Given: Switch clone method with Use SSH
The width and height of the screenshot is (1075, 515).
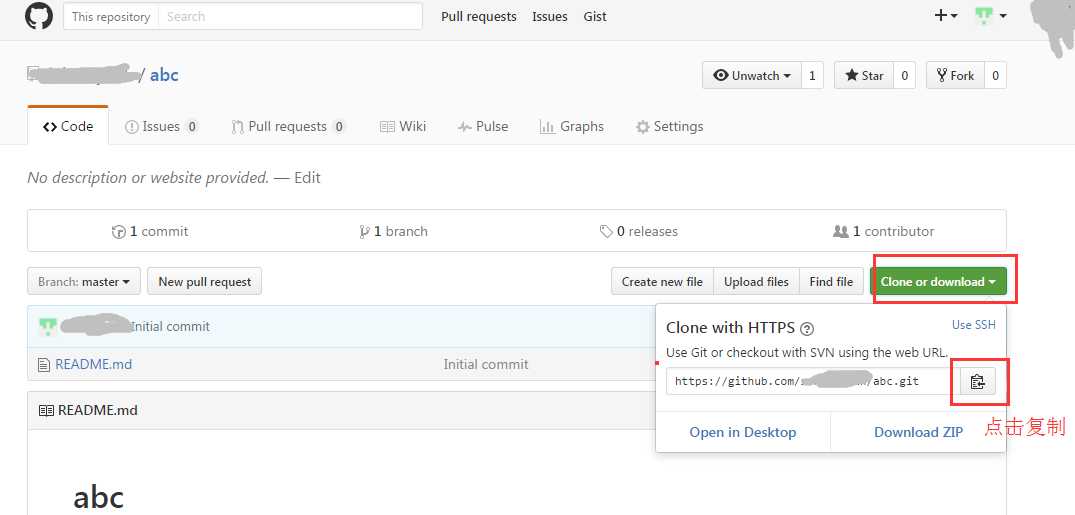Looking at the screenshot, I should point(974,324).
